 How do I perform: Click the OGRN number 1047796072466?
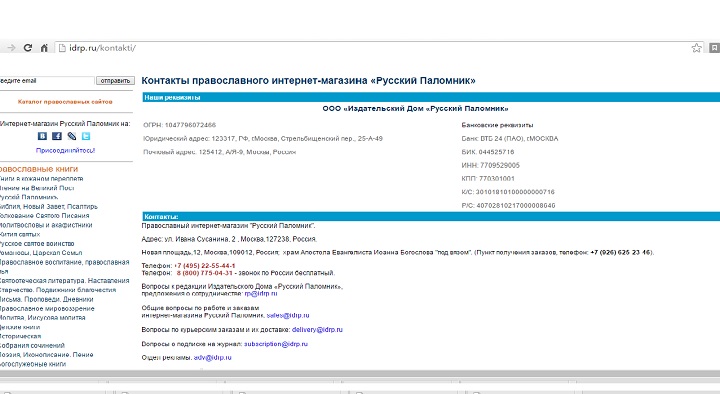pos(190,125)
